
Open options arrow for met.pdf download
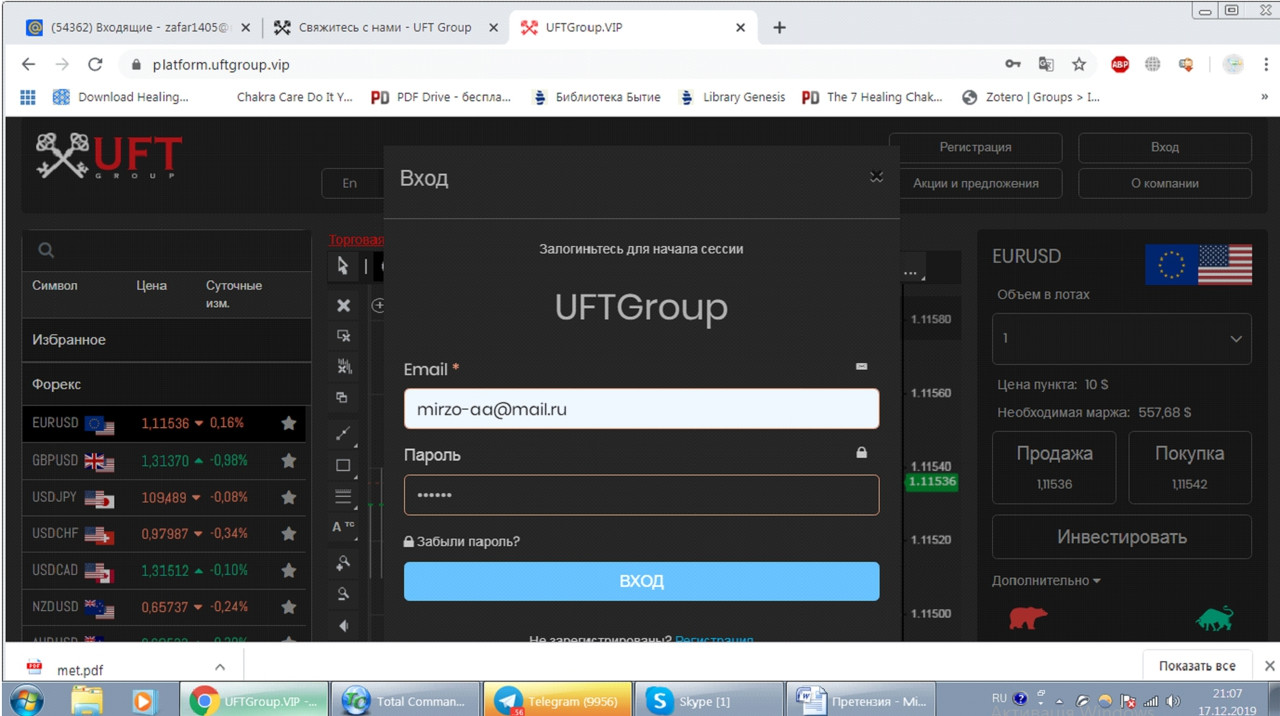(x=220, y=667)
